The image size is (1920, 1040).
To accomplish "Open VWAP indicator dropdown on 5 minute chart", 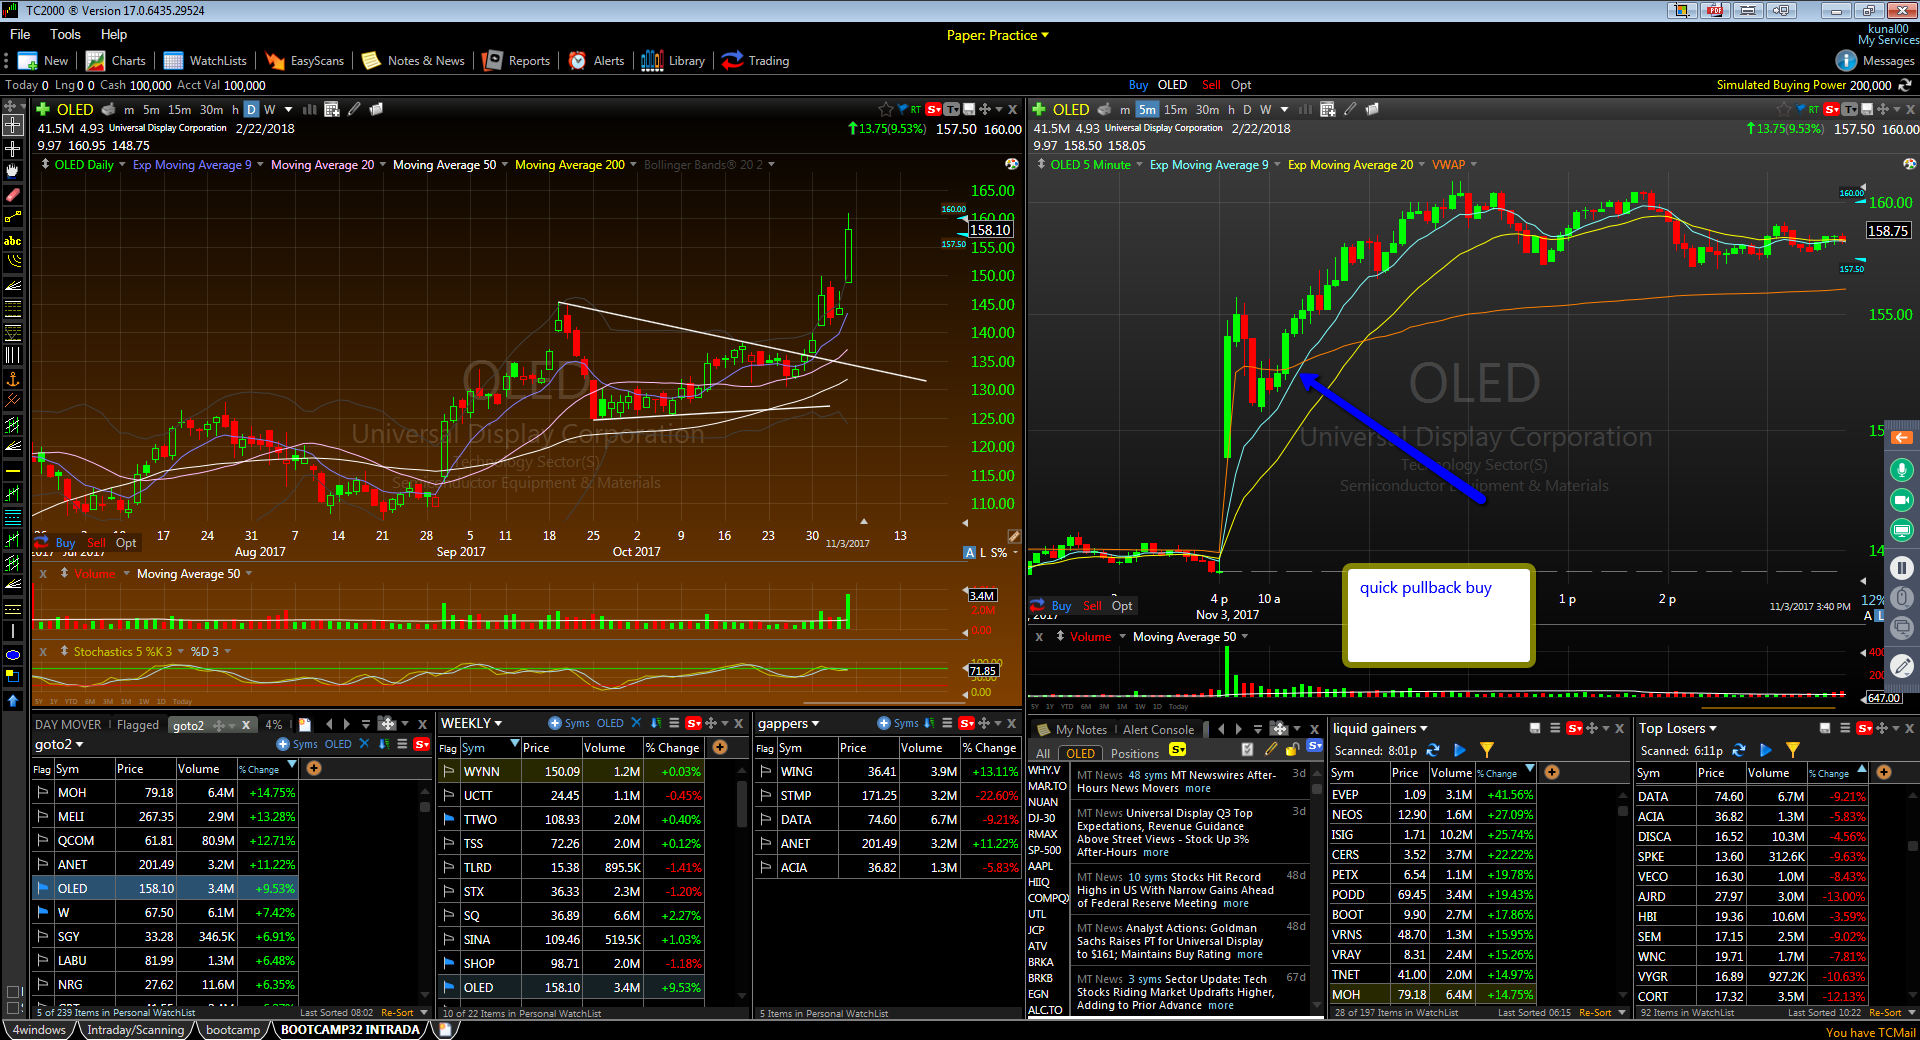I will 1473,165.
